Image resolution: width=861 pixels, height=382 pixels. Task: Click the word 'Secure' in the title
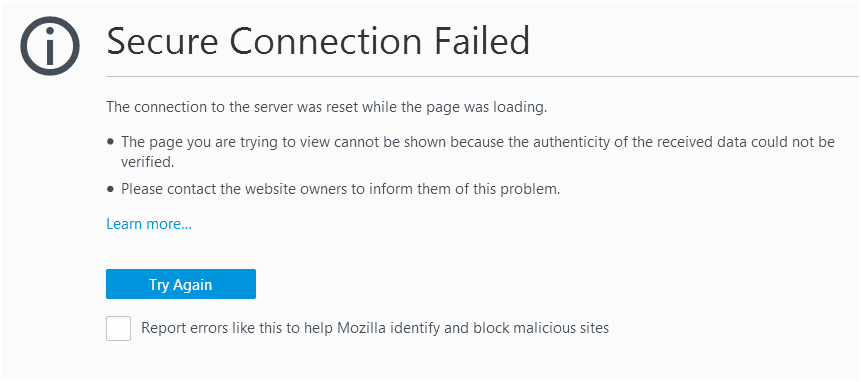point(162,41)
